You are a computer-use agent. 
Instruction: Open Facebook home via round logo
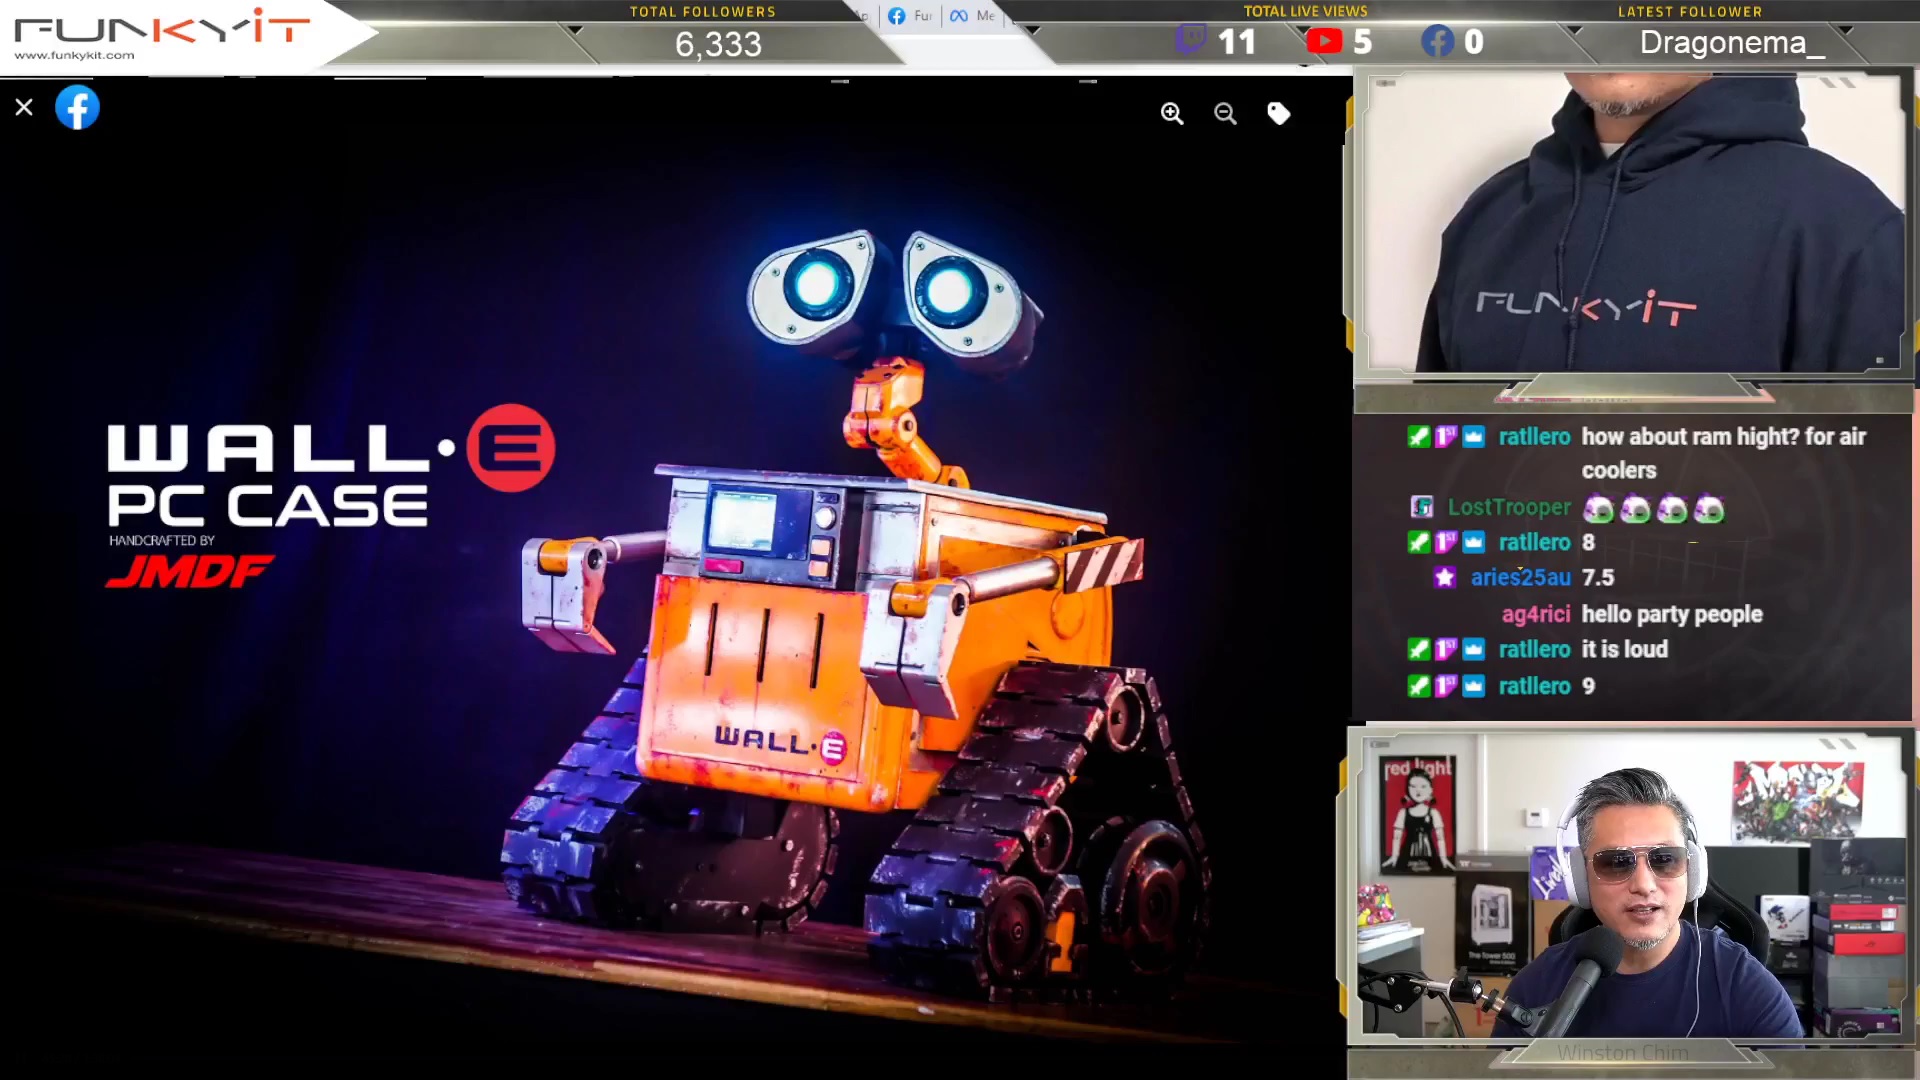(77, 107)
